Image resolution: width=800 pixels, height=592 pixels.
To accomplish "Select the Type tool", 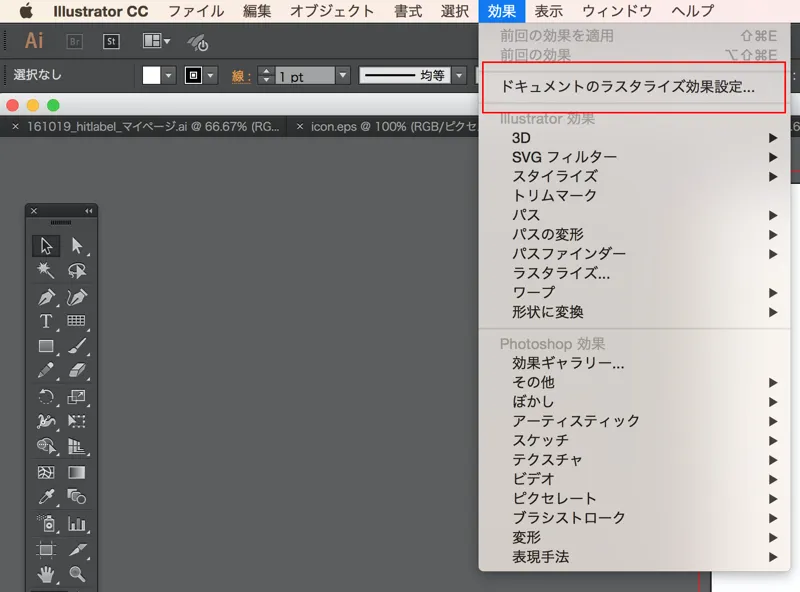I will [46, 320].
